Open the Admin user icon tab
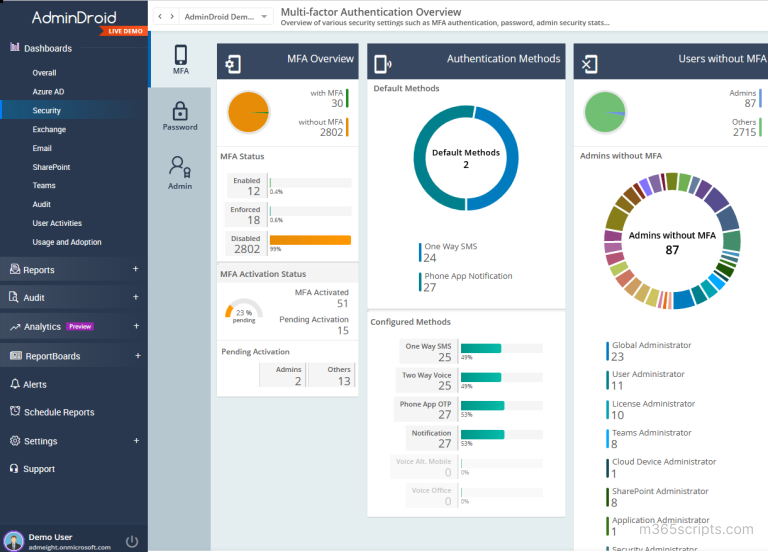This screenshot has height=552, width=768. [180, 172]
